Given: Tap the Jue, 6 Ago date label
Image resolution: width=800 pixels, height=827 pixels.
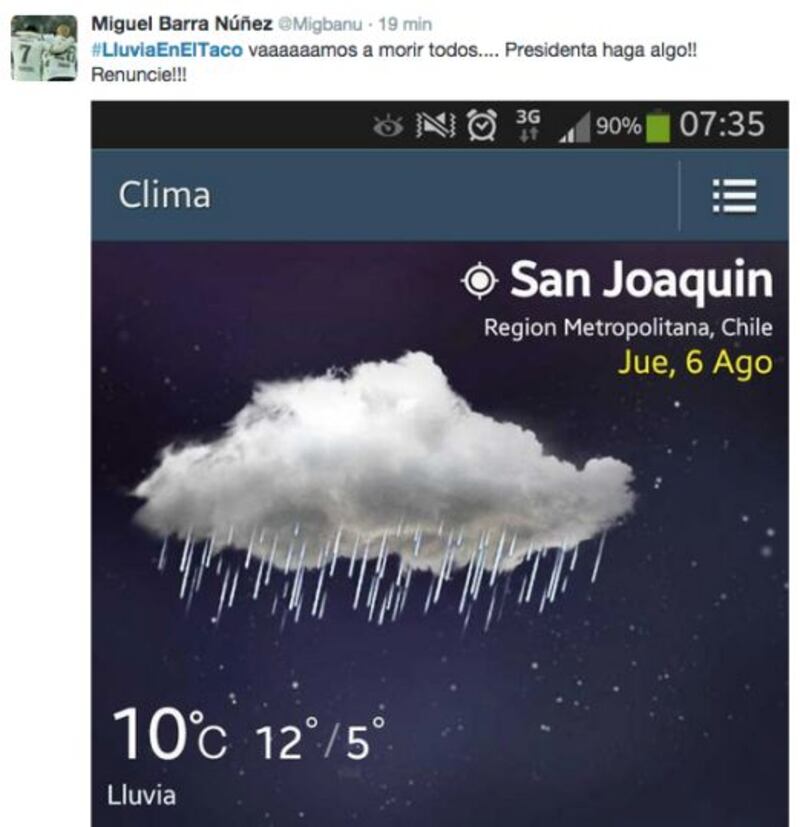Looking at the screenshot, I should click(x=695, y=363).
